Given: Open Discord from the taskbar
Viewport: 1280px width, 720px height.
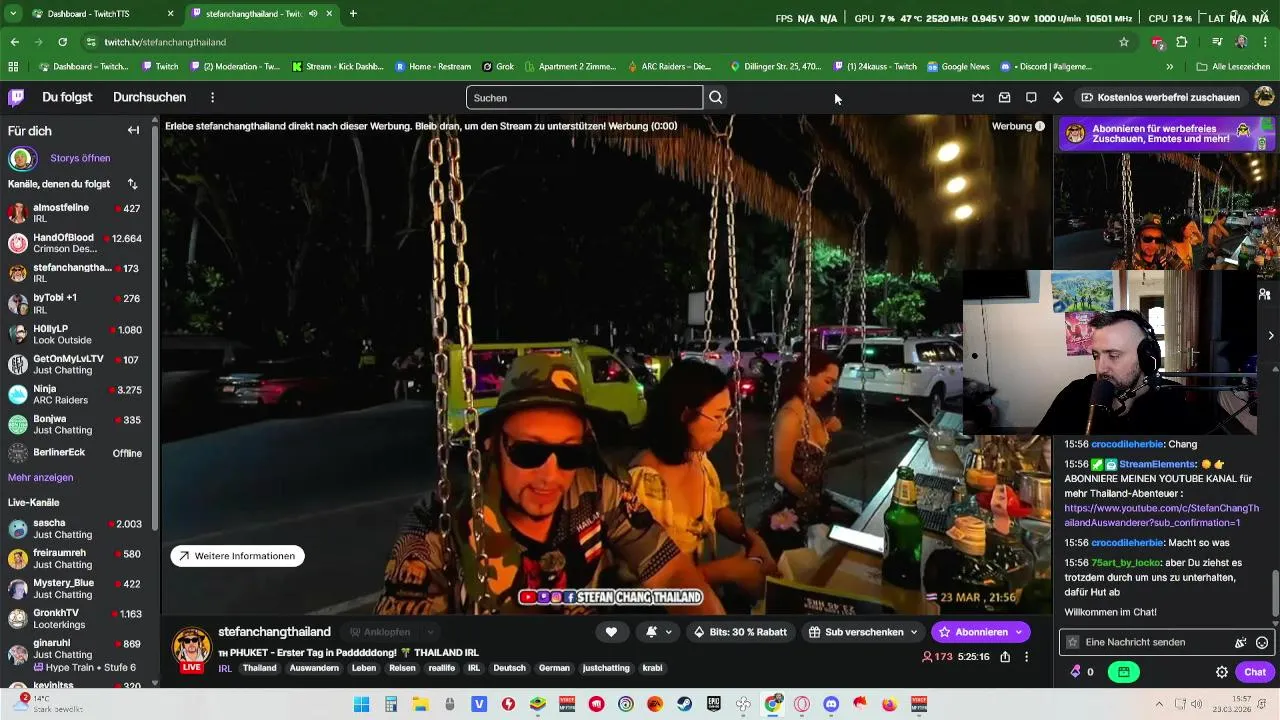Looking at the screenshot, I should click(x=830, y=704).
